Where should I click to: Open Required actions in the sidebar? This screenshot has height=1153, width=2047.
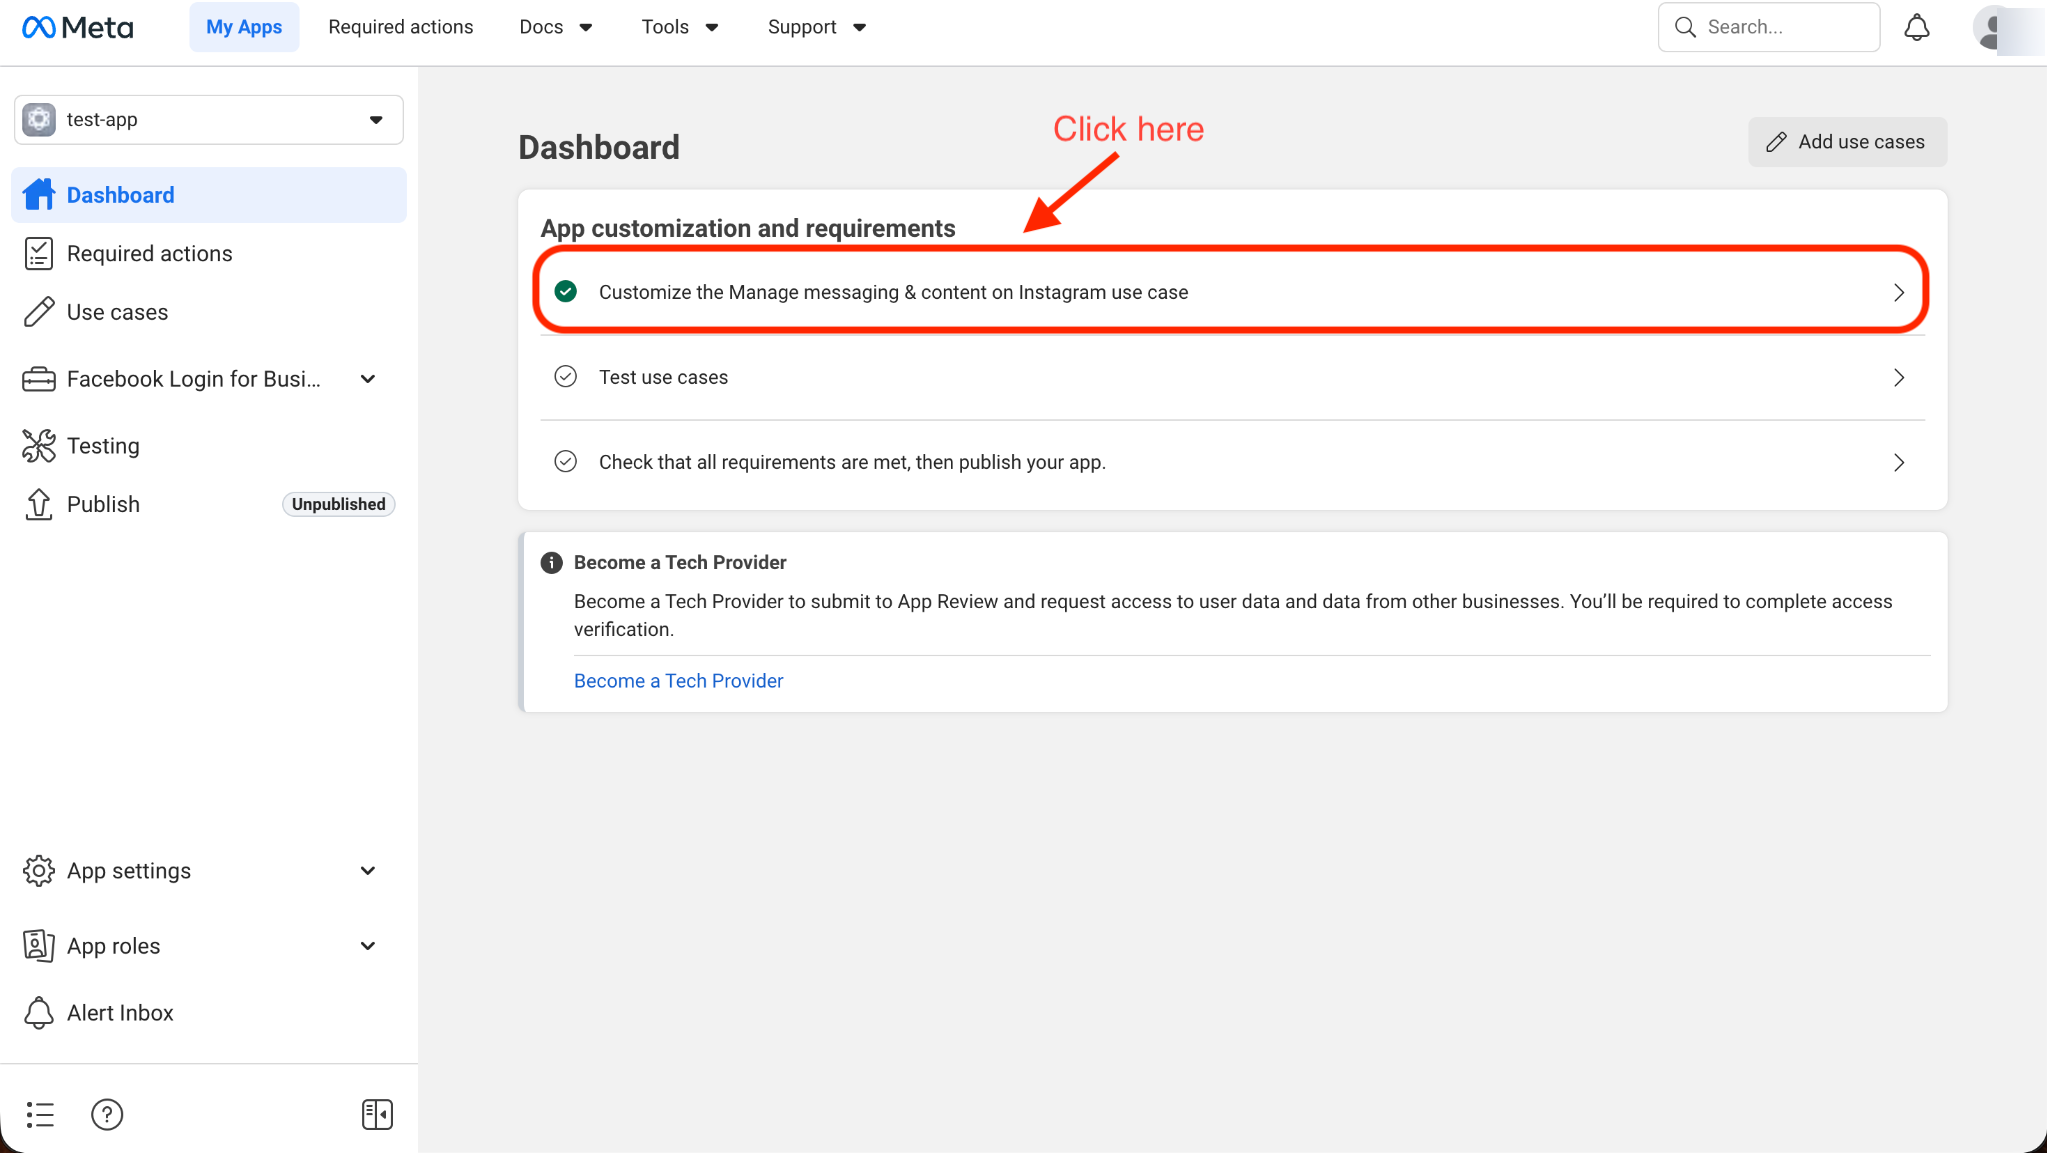[x=209, y=254]
